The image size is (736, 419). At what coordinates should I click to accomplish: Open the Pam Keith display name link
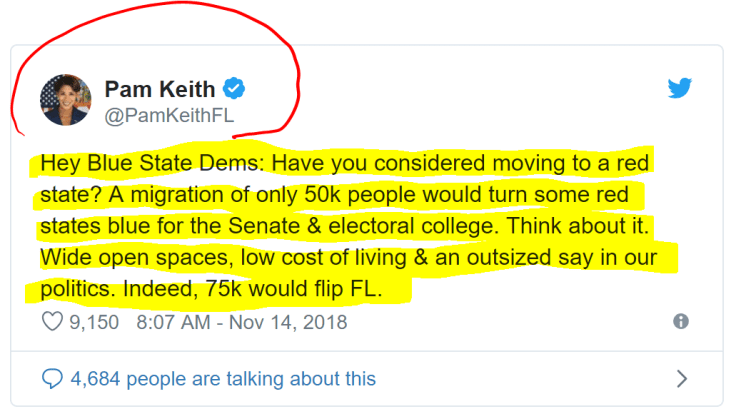[x=160, y=89]
